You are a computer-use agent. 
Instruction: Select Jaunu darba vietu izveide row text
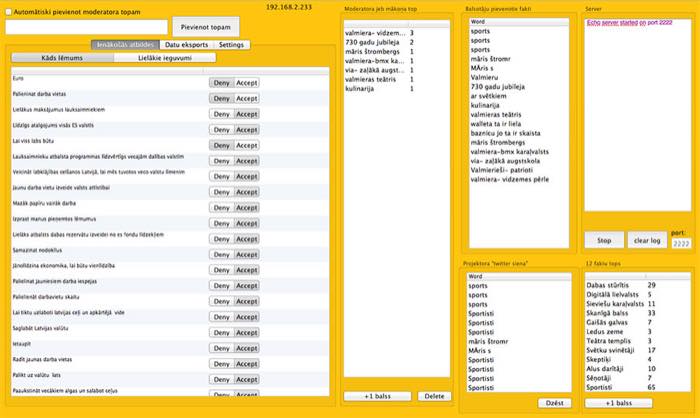pos(61,188)
